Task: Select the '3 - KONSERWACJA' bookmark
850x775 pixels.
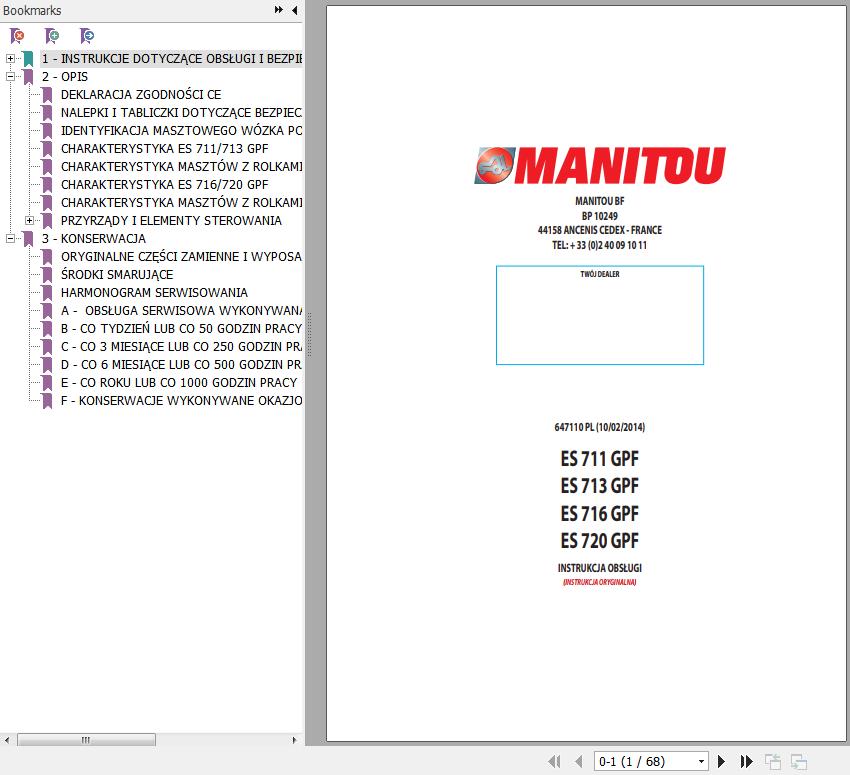Action: point(94,238)
